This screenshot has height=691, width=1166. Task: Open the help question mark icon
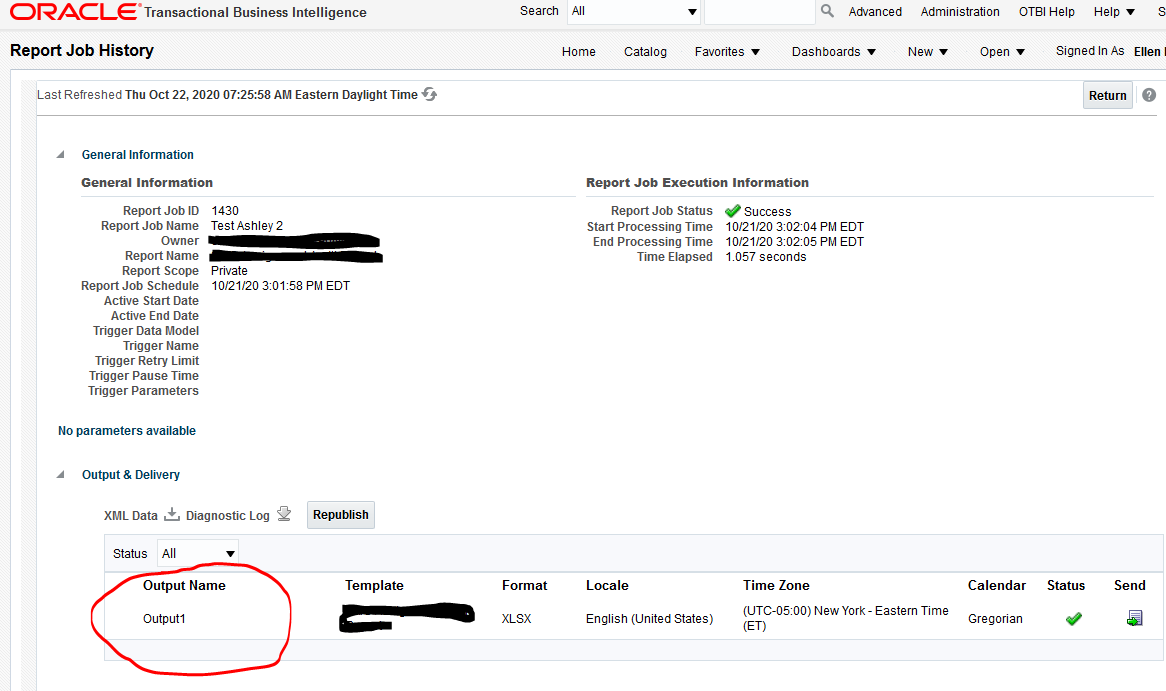point(1148,94)
